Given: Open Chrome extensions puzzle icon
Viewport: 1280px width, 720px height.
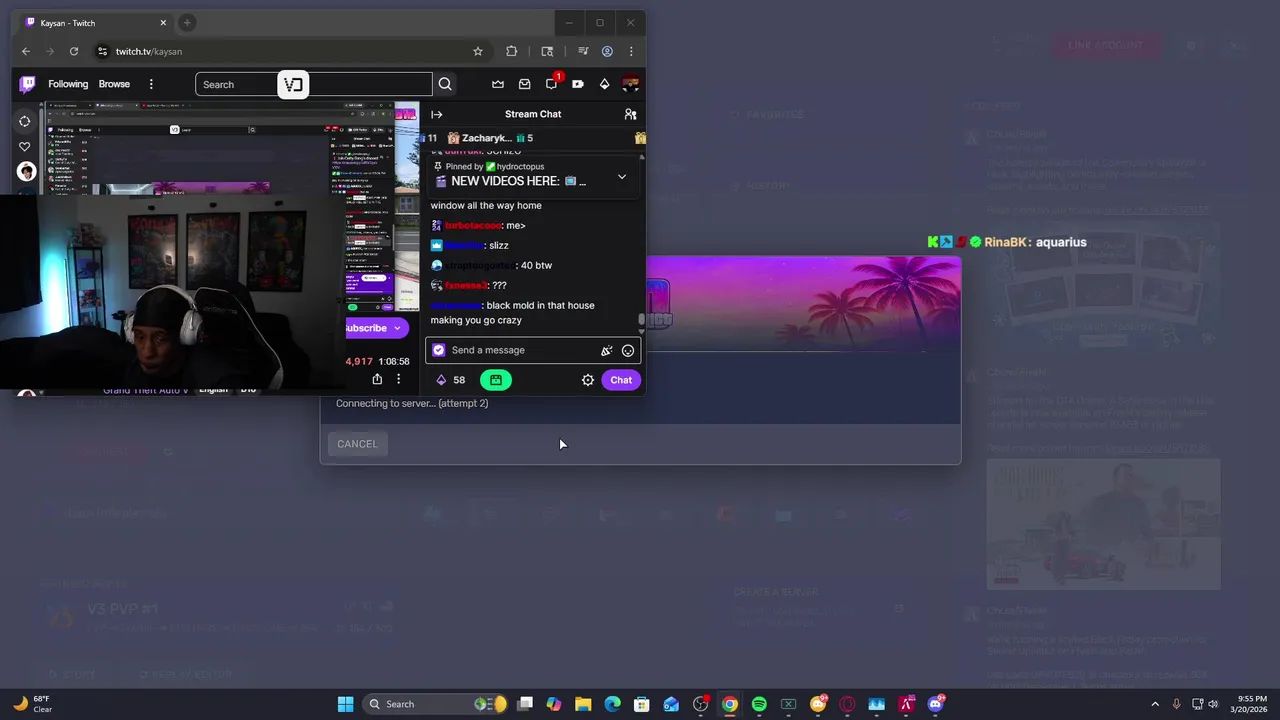Looking at the screenshot, I should [x=512, y=51].
